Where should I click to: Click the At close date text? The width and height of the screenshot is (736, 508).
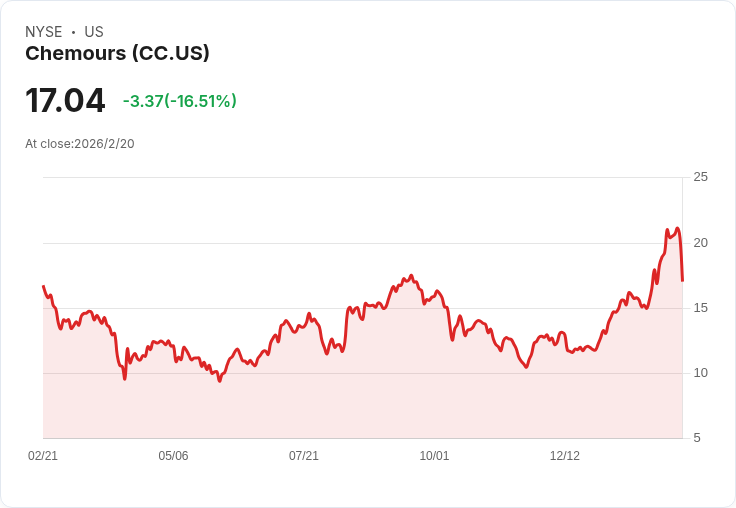point(80,144)
